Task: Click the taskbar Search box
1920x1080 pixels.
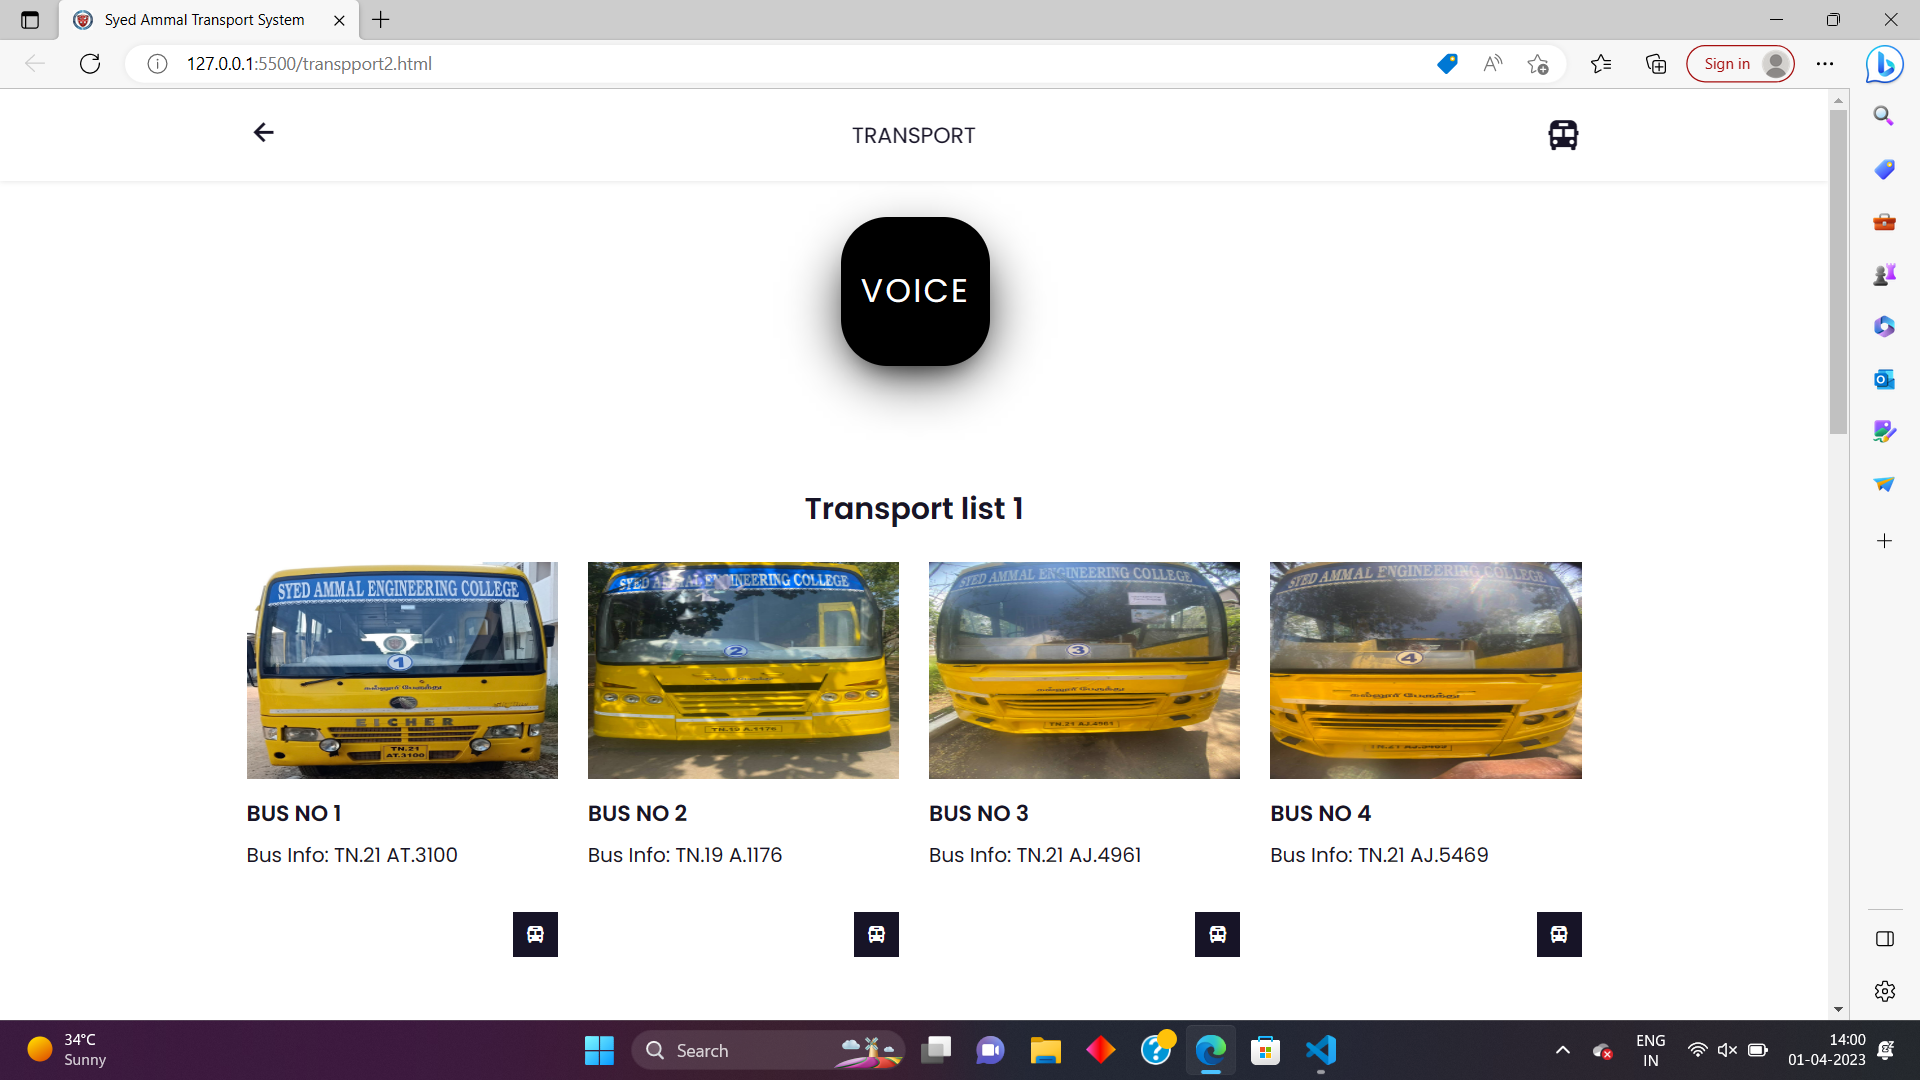Action: (x=768, y=1050)
